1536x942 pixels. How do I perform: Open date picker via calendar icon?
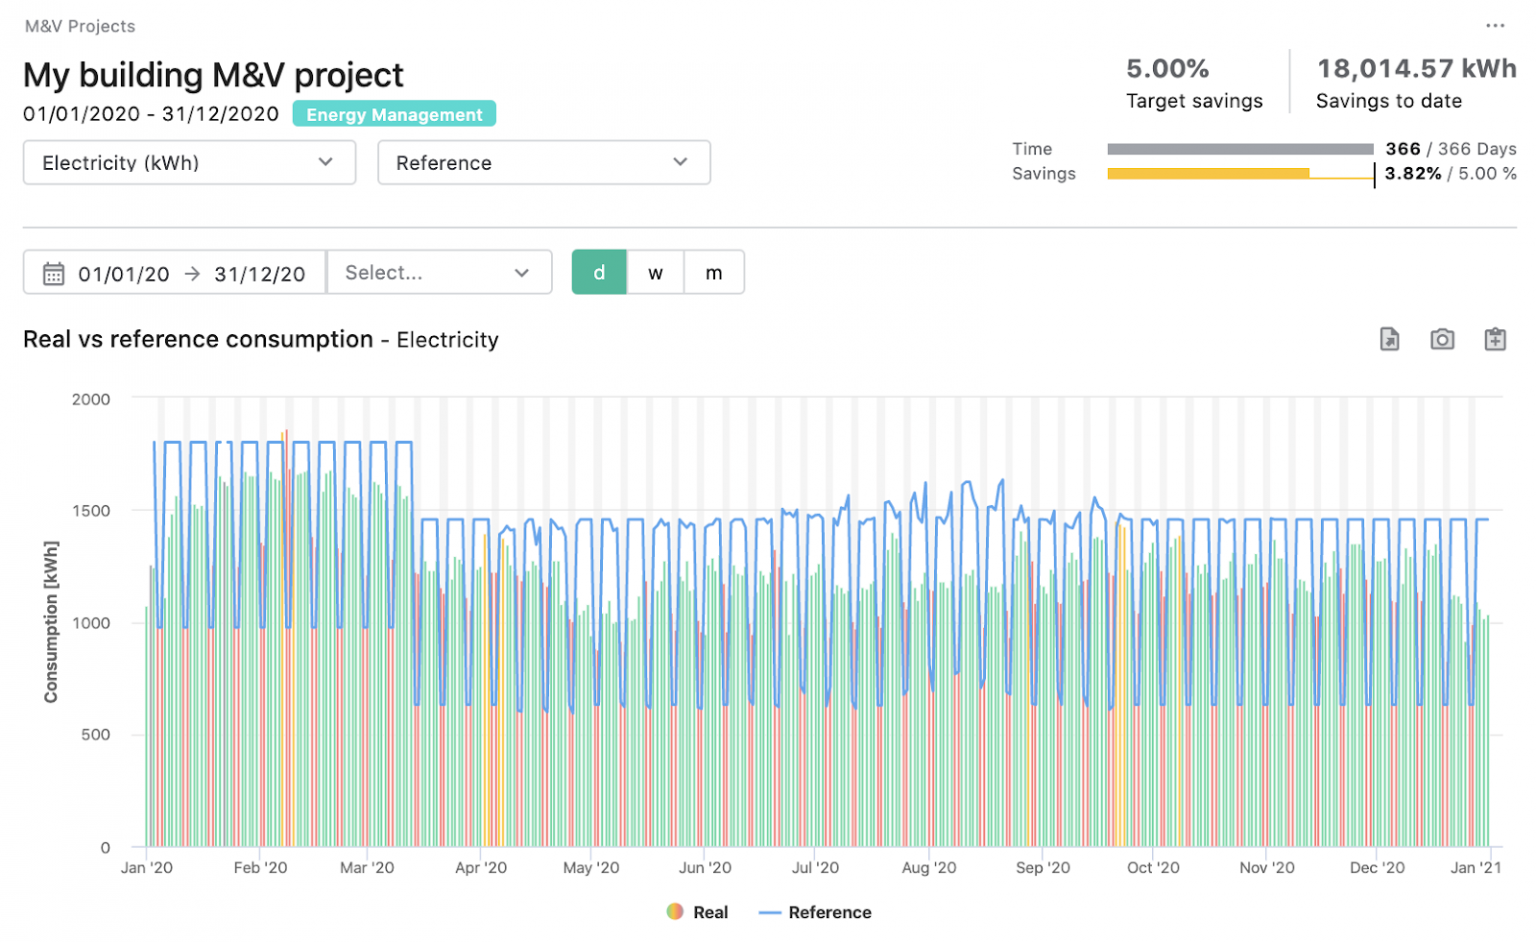54,274
